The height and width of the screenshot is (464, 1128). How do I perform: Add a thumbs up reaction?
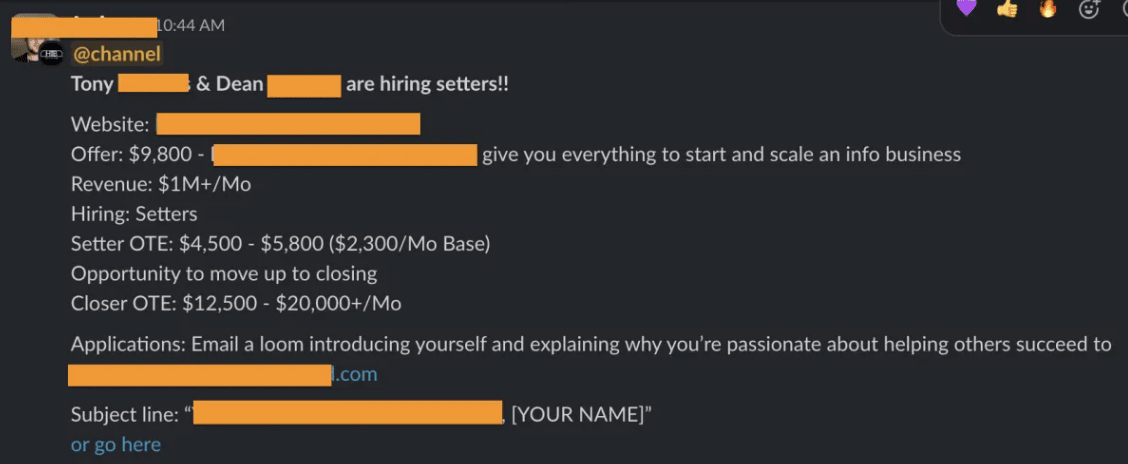pos(1007,9)
